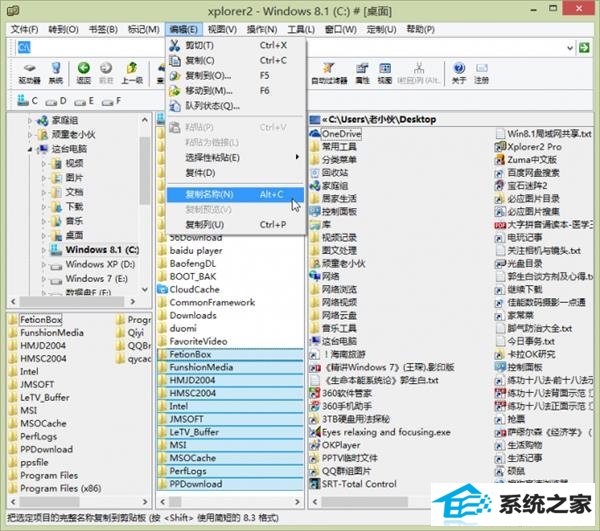The width and height of the screenshot is (600, 531).
Task: Open the 书签(B) menu
Action: 103,29
